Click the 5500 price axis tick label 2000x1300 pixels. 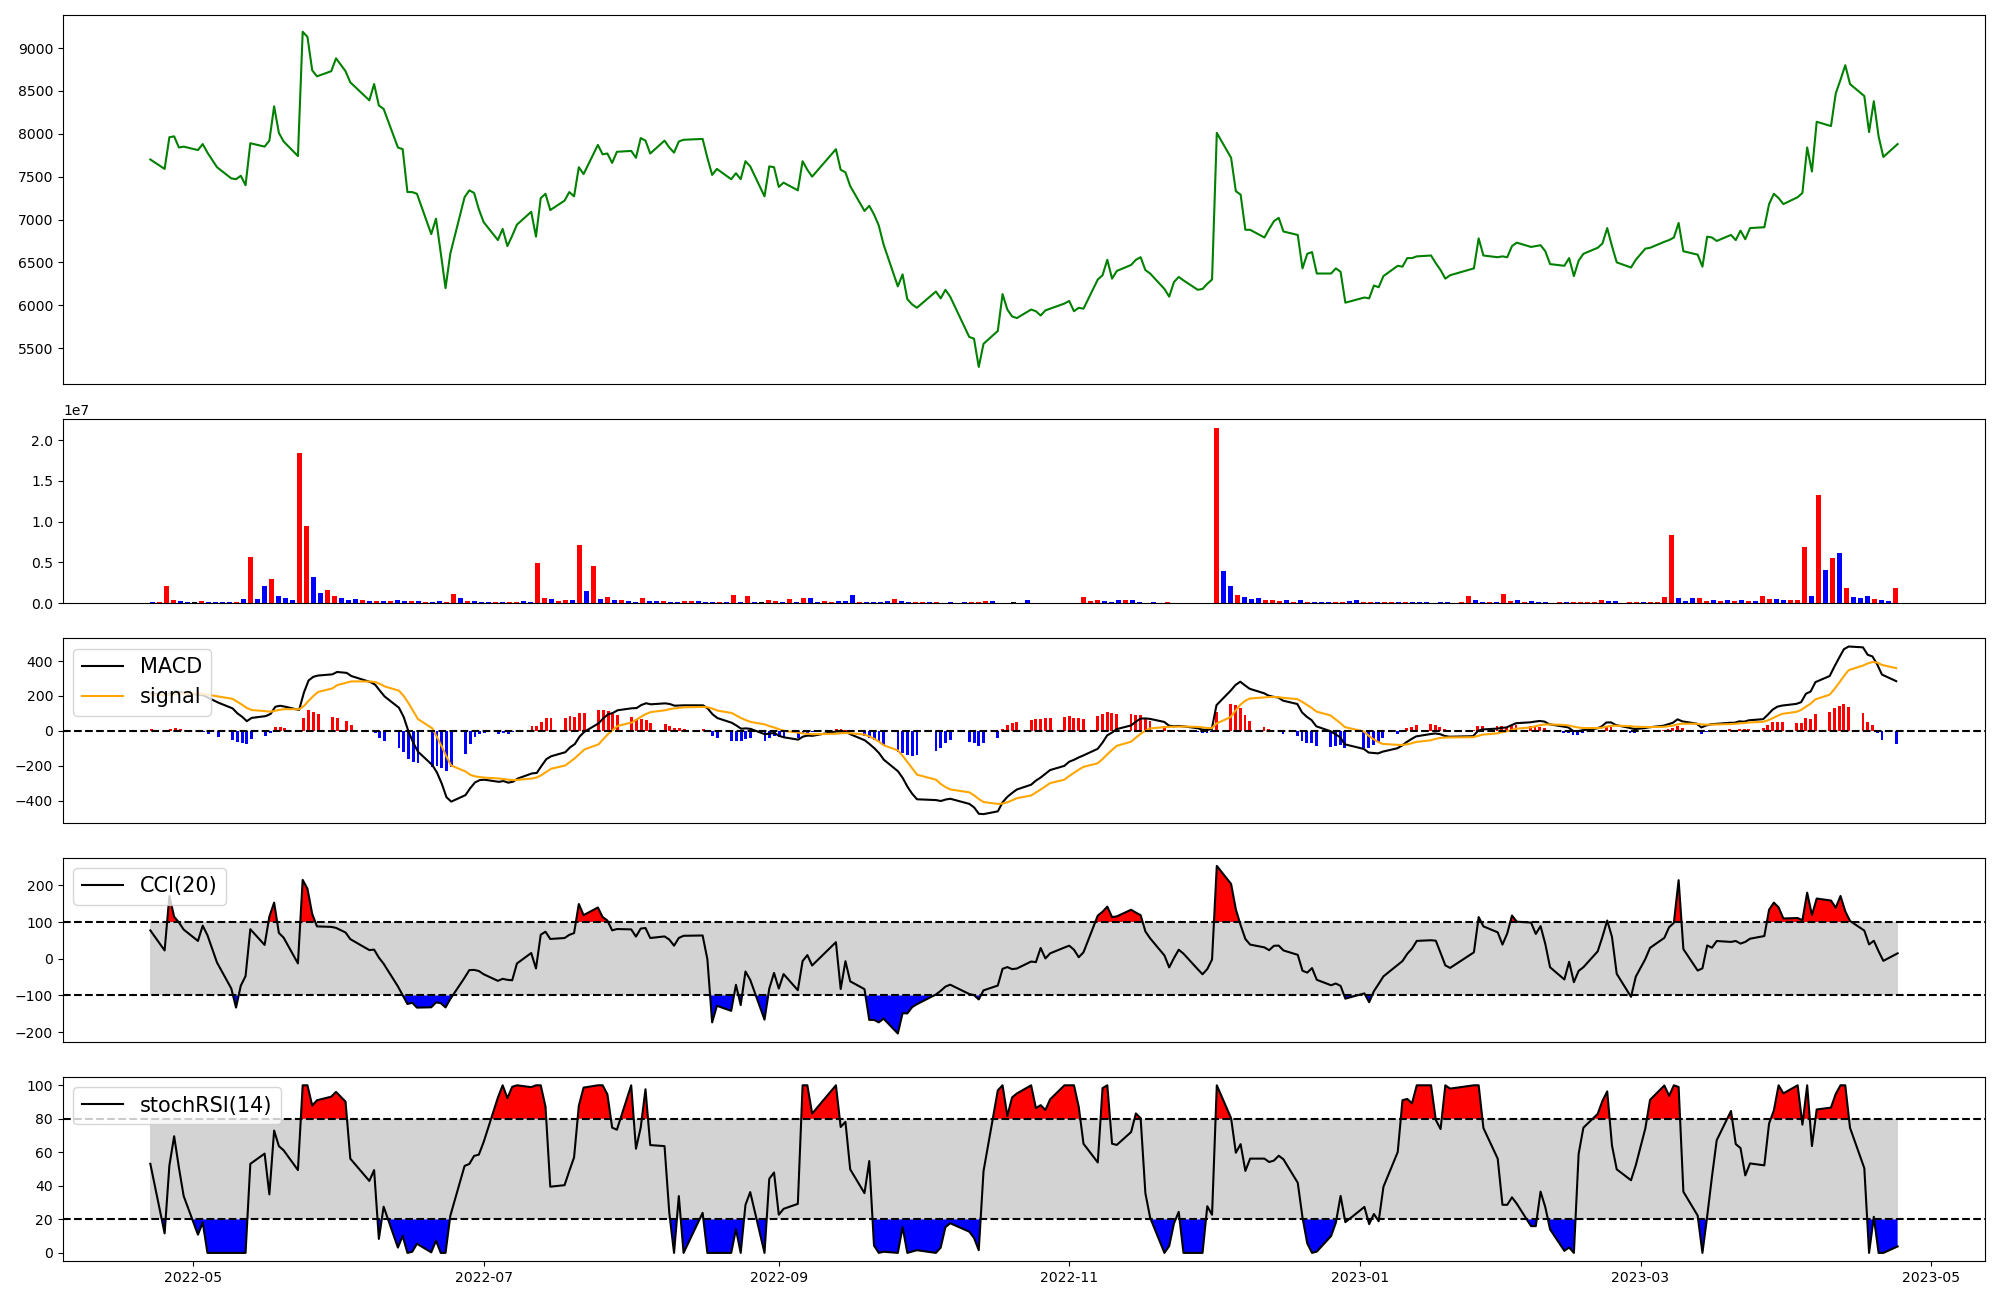tap(36, 349)
